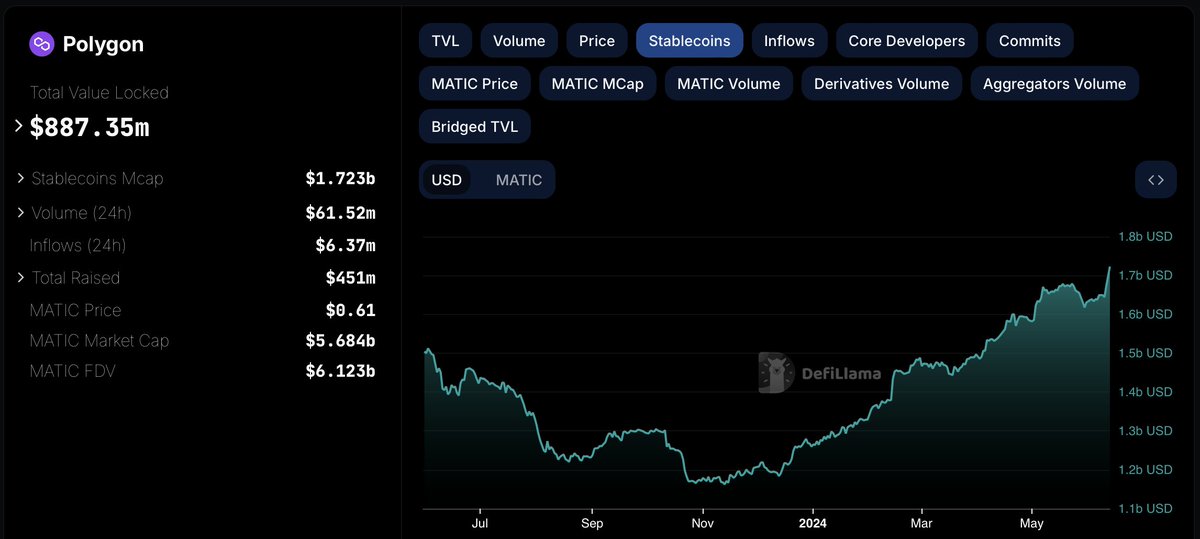Switch chart denomination to MATIC
This screenshot has width=1200, height=539.
tap(519, 180)
